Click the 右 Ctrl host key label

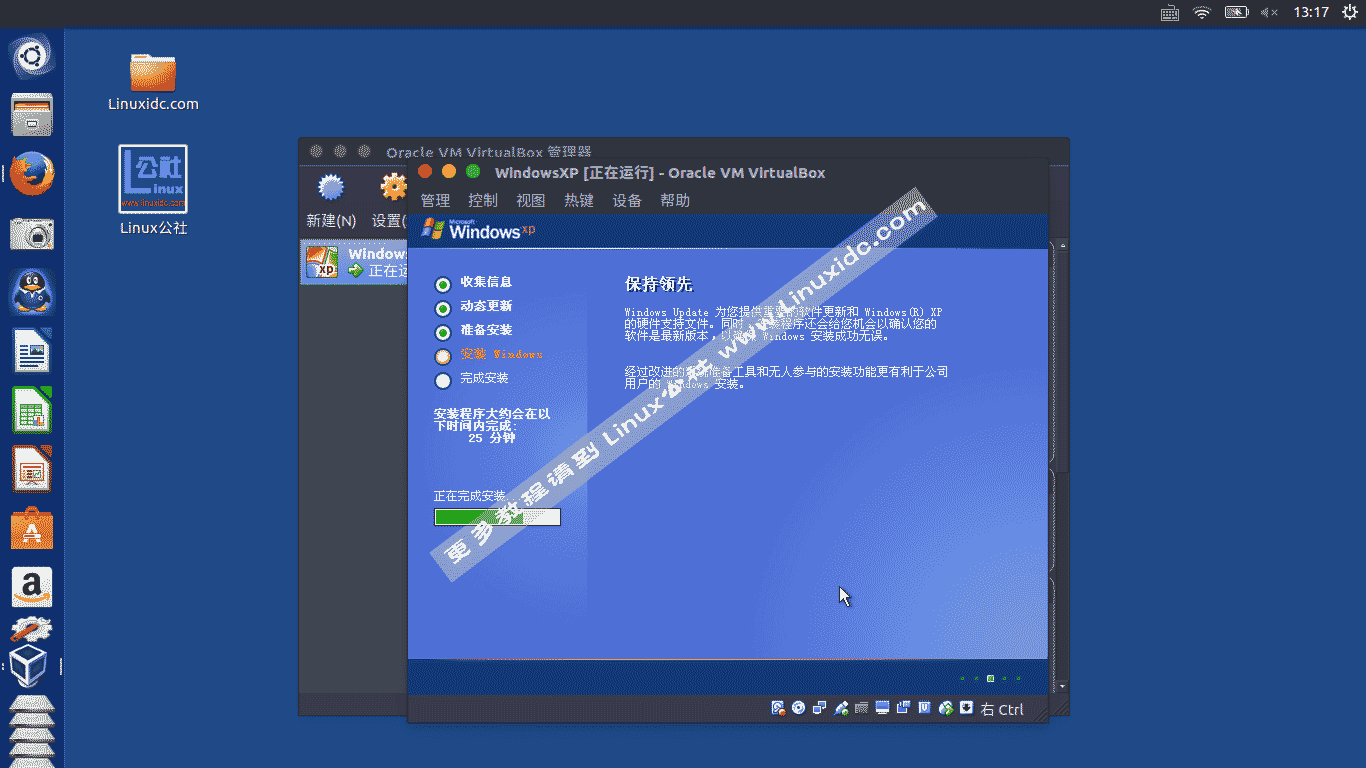(x=1002, y=709)
